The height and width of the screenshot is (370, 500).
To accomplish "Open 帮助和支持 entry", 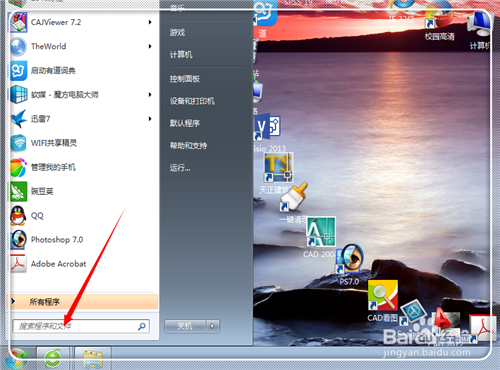I will pyautogui.click(x=188, y=146).
